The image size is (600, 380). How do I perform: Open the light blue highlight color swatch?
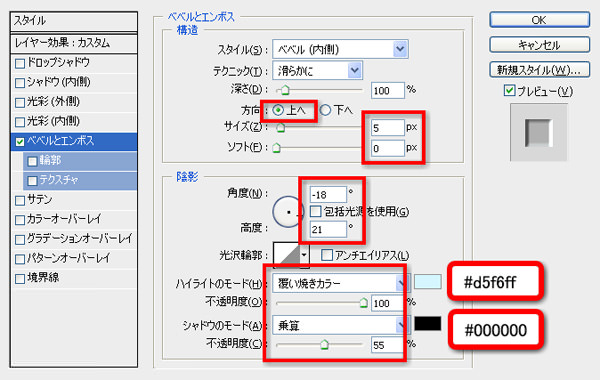[x=428, y=282]
